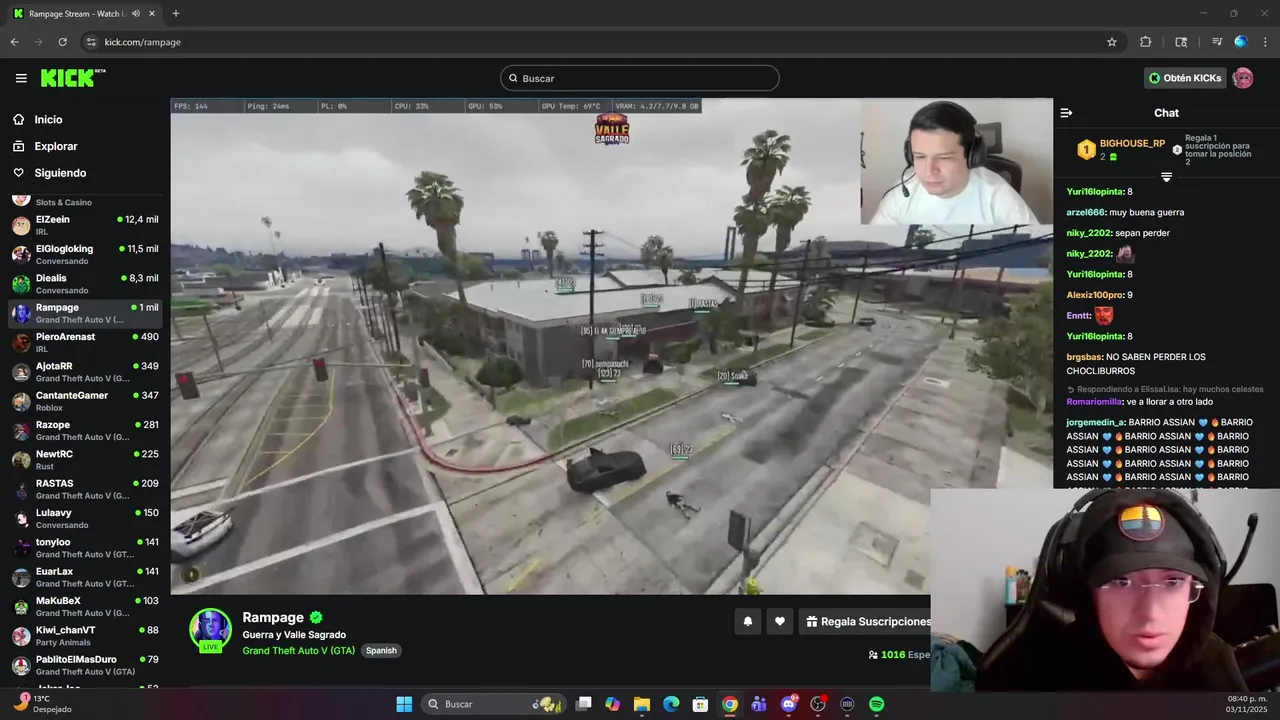Viewport: 1280px width, 720px height.
Task: Click the Razope channel avatar
Action: click(x=21, y=430)
